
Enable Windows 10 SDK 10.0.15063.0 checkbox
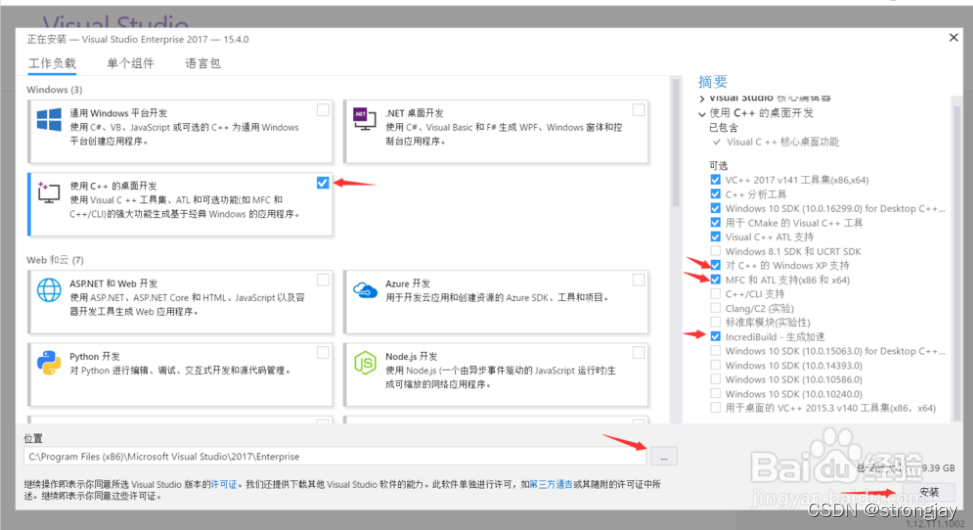pyautogui.click(x=715, y=351)
